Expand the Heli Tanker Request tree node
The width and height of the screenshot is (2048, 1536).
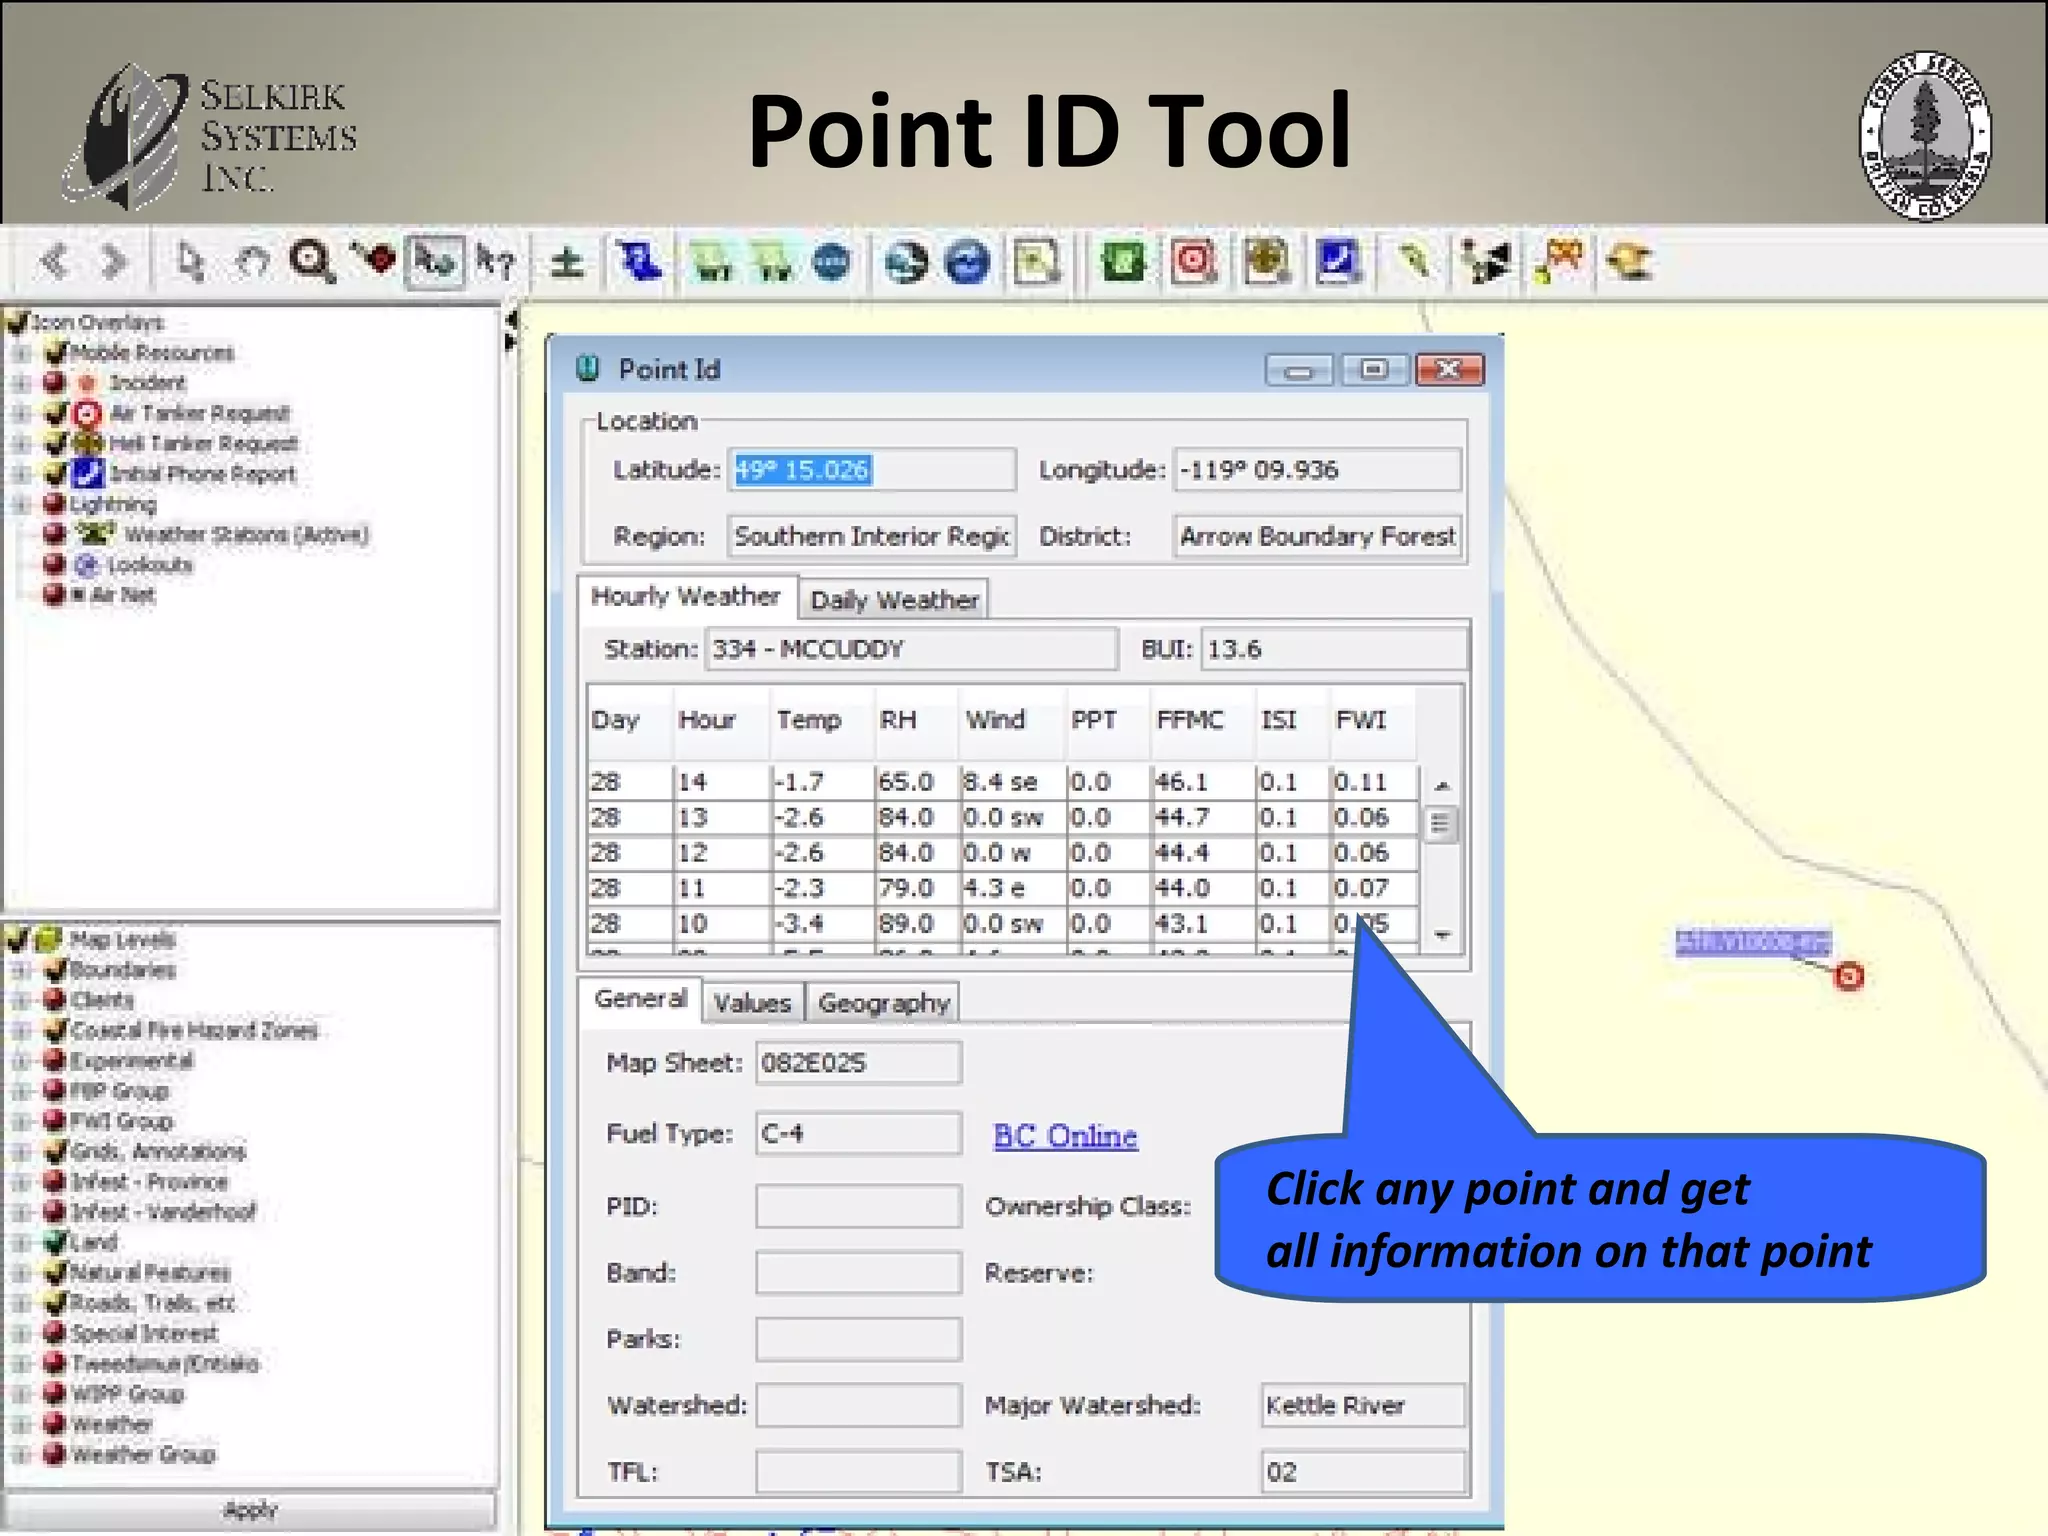(20, 443)
